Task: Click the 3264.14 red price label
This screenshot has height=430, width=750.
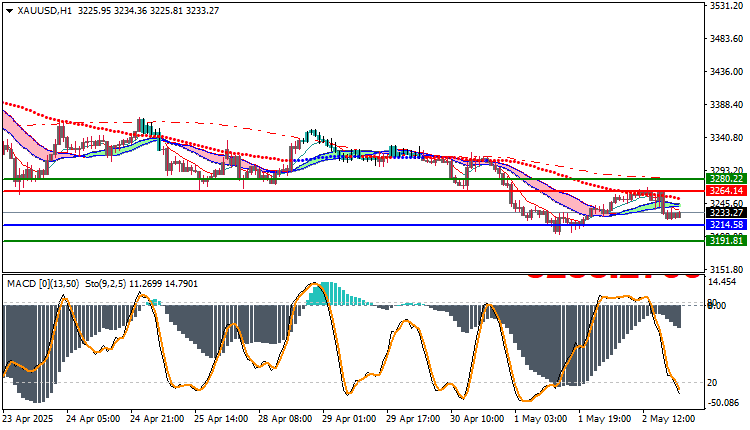Action: (x=727, y=191)
